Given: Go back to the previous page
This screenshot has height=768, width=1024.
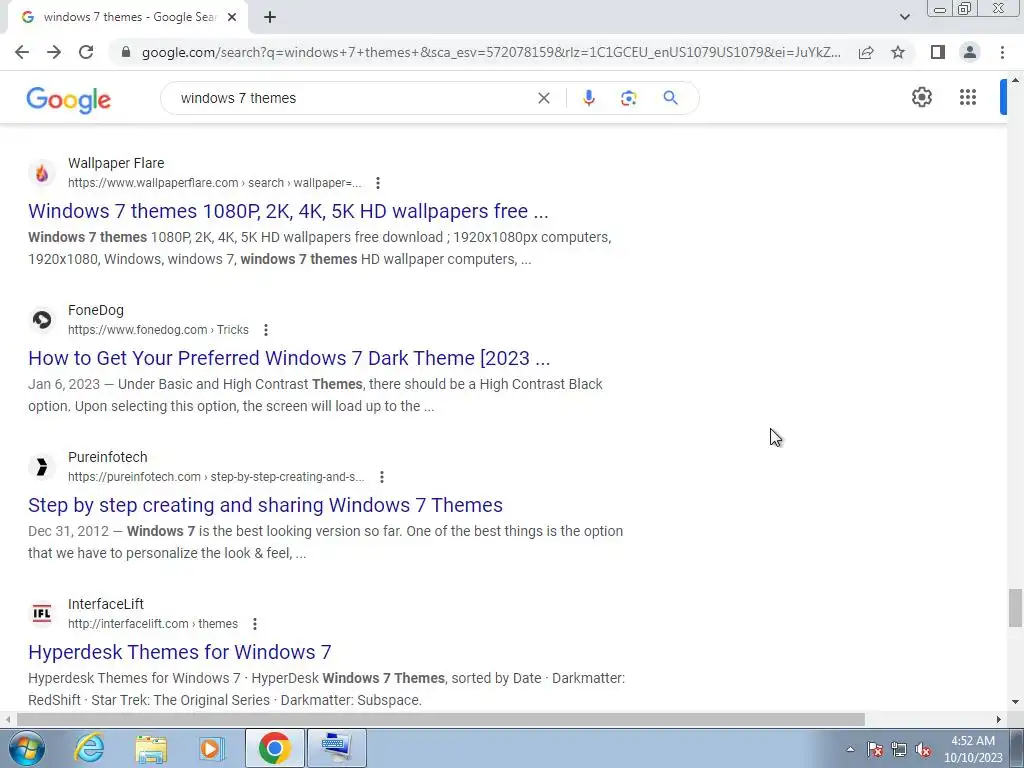Looking at the screenshot, I should pos(22,52).
